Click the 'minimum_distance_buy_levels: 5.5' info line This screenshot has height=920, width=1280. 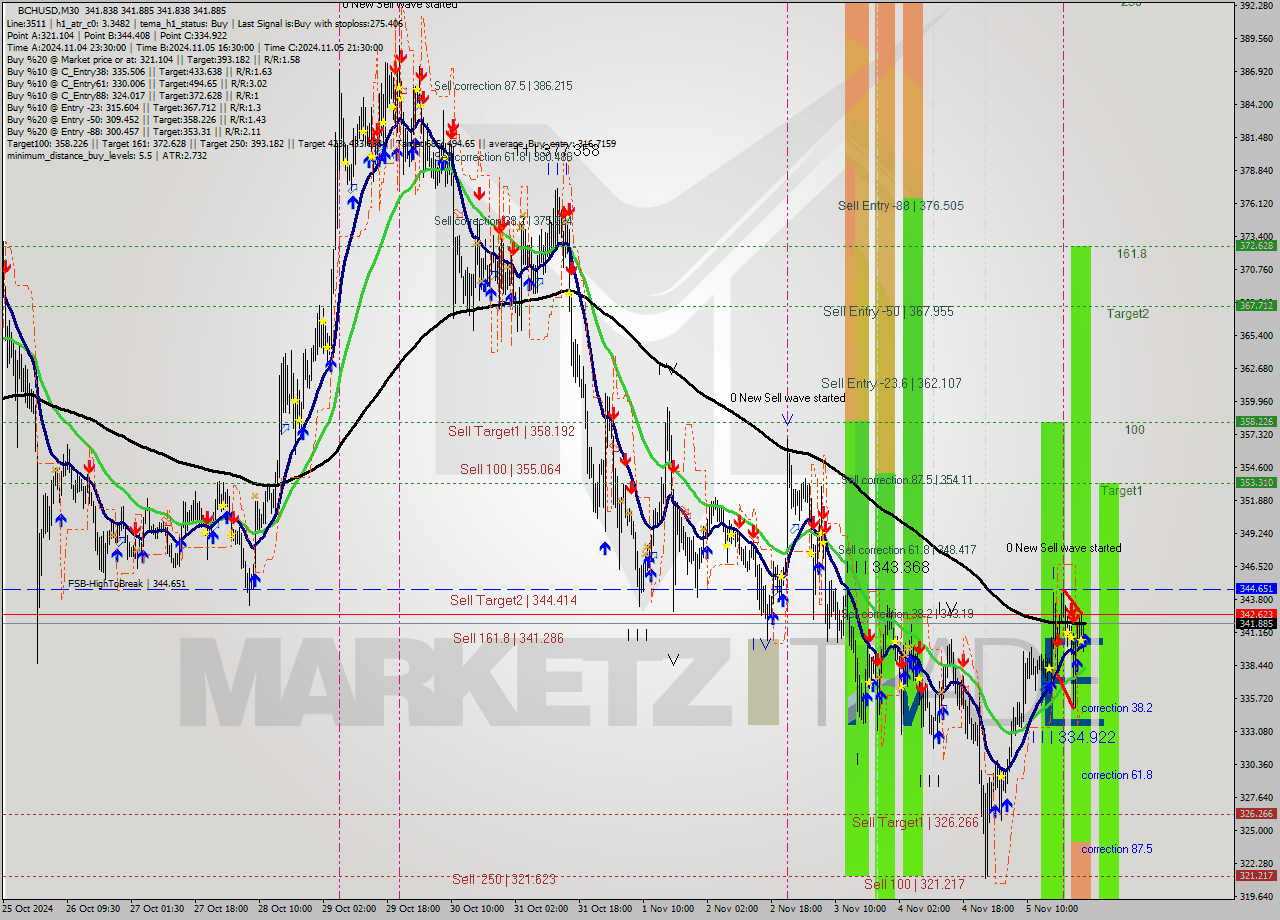tap(105, 155)
